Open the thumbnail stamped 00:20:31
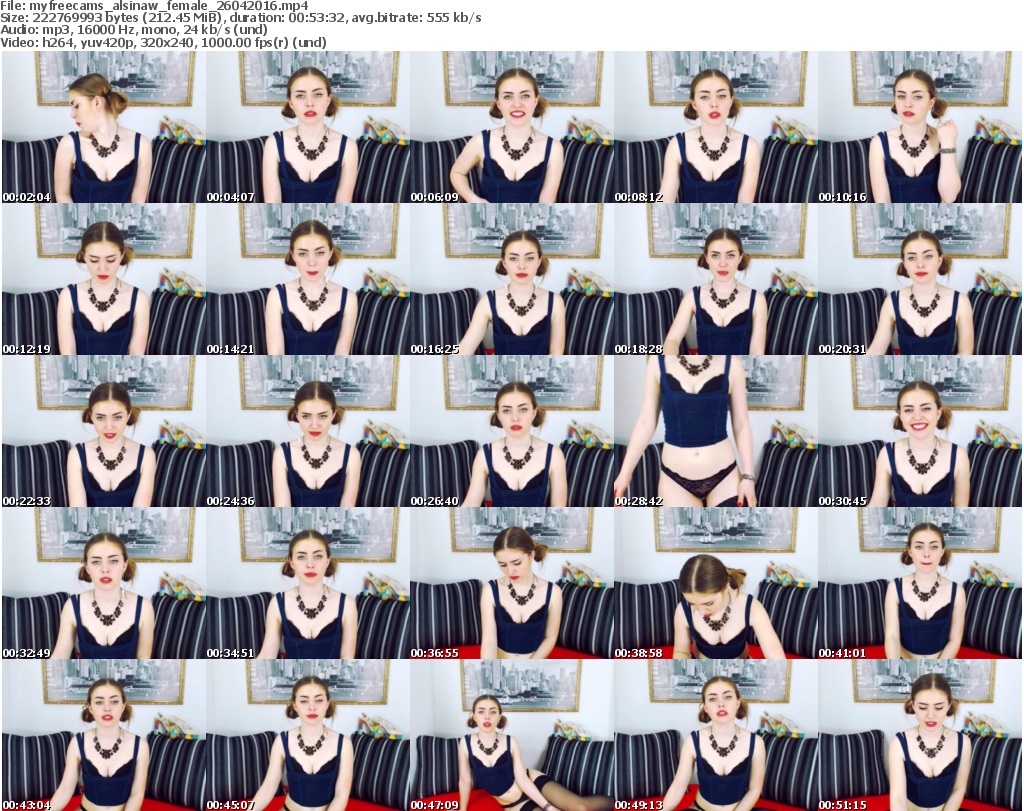 pyautogui.click(x=920, y=279)
